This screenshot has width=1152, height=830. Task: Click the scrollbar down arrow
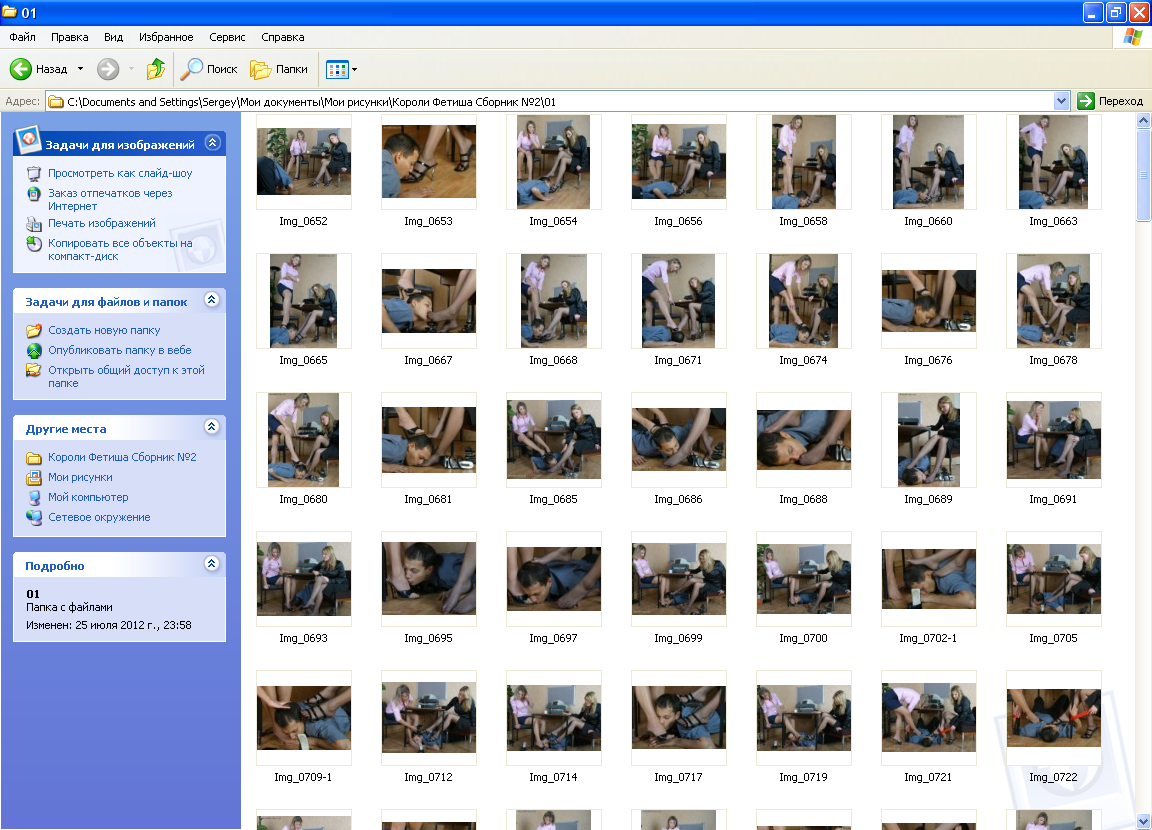(1143, 821)
